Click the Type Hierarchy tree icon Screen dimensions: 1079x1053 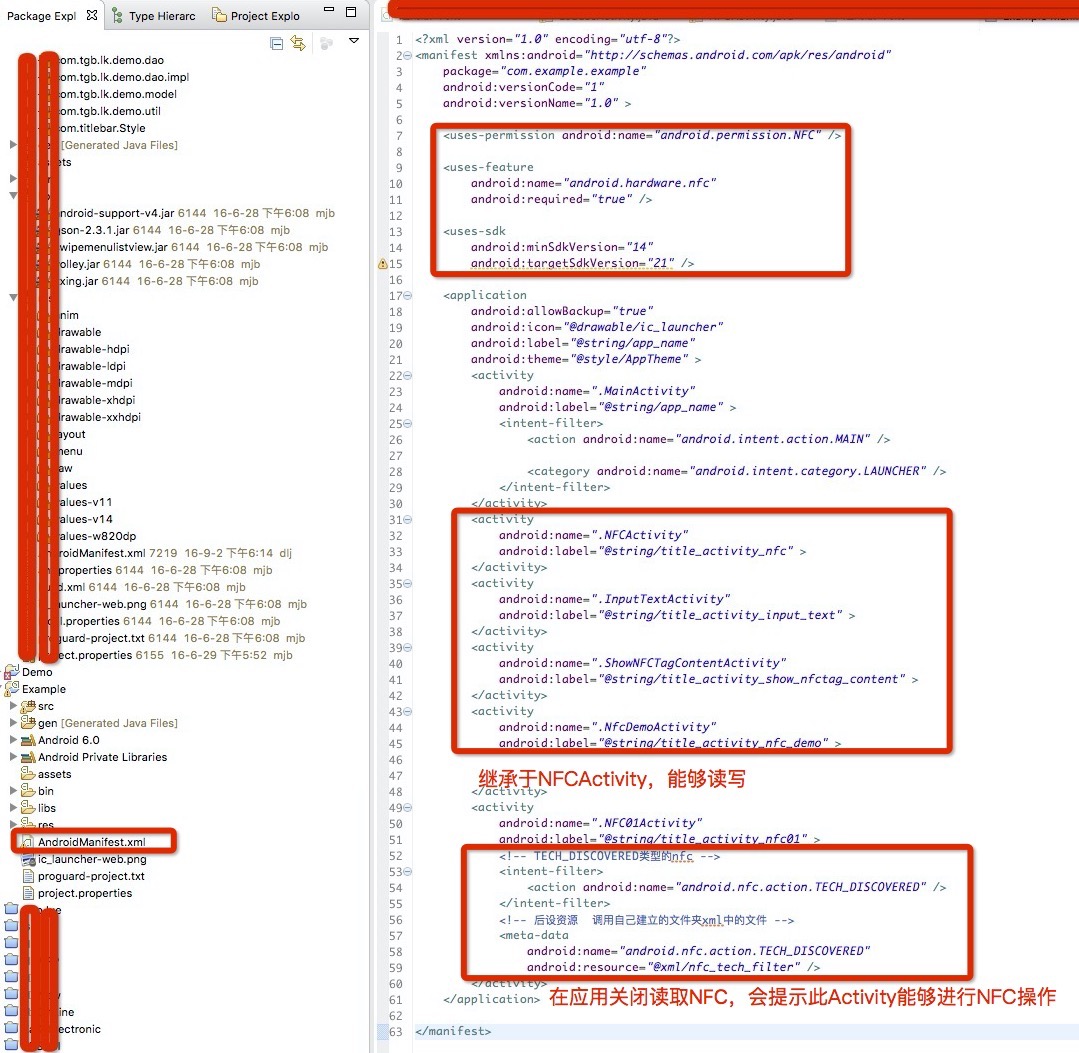118,15
